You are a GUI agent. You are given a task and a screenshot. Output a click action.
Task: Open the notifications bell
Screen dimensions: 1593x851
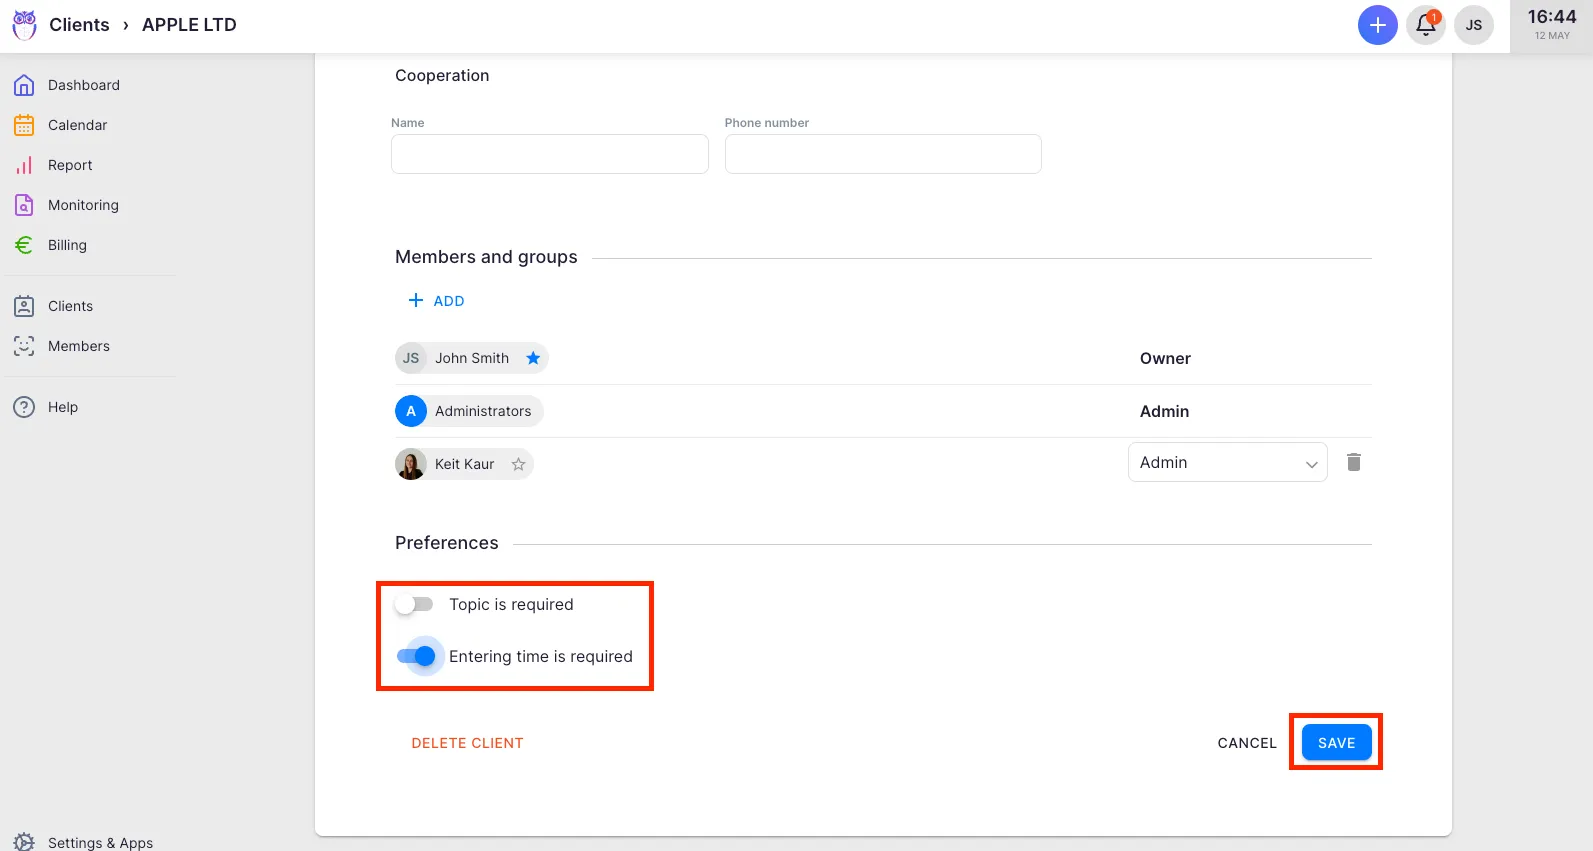1425,25
